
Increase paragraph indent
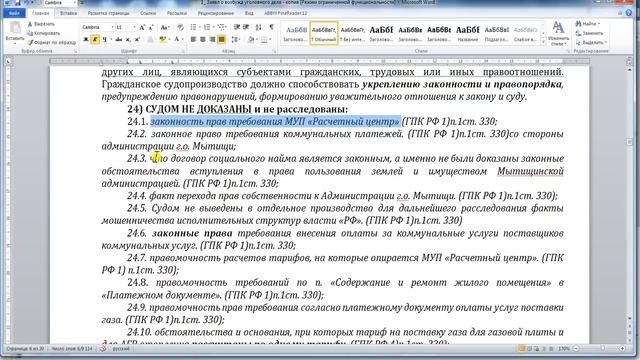[x=246, y=27]
